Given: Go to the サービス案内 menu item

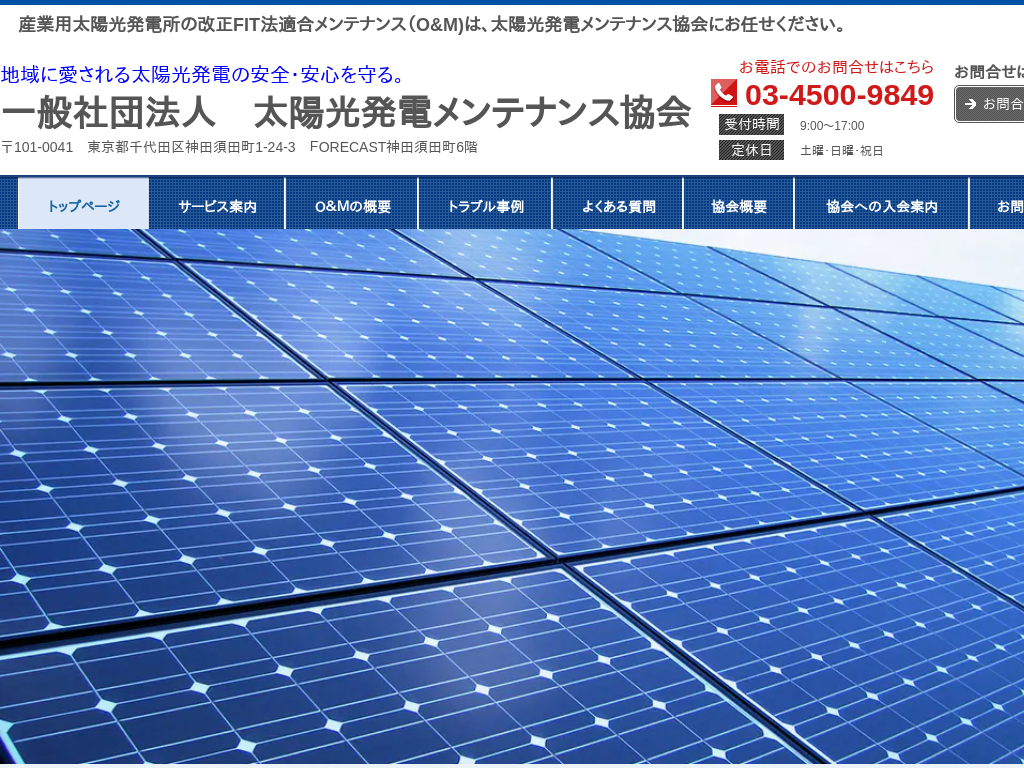Looking at the screenshot, I should [x=217, y=206].
